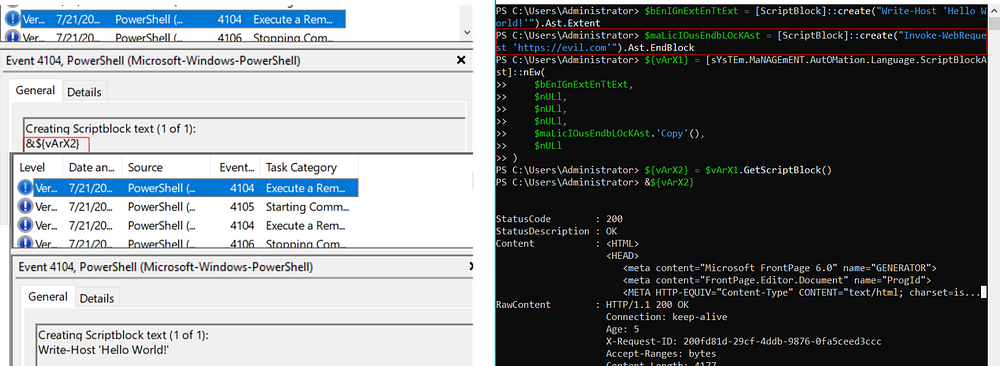
Task: Open General tab in the &${vArX2} event pane
Action: [35, 91]
